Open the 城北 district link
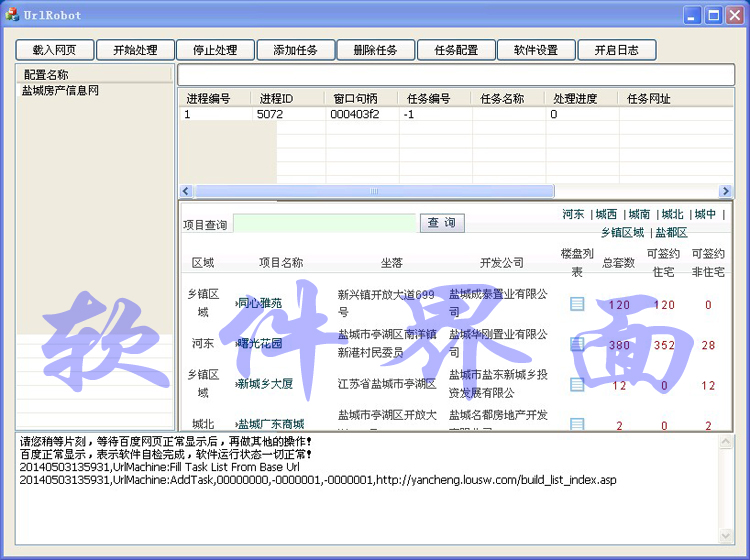Screen dimensions: 750x560 click(672, 214)
